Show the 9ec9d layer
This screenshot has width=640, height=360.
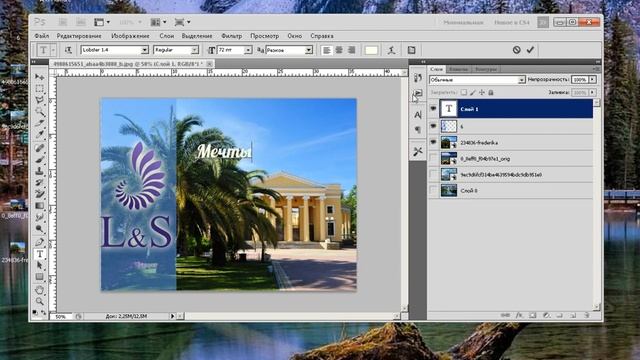click(x=433, y=174)
